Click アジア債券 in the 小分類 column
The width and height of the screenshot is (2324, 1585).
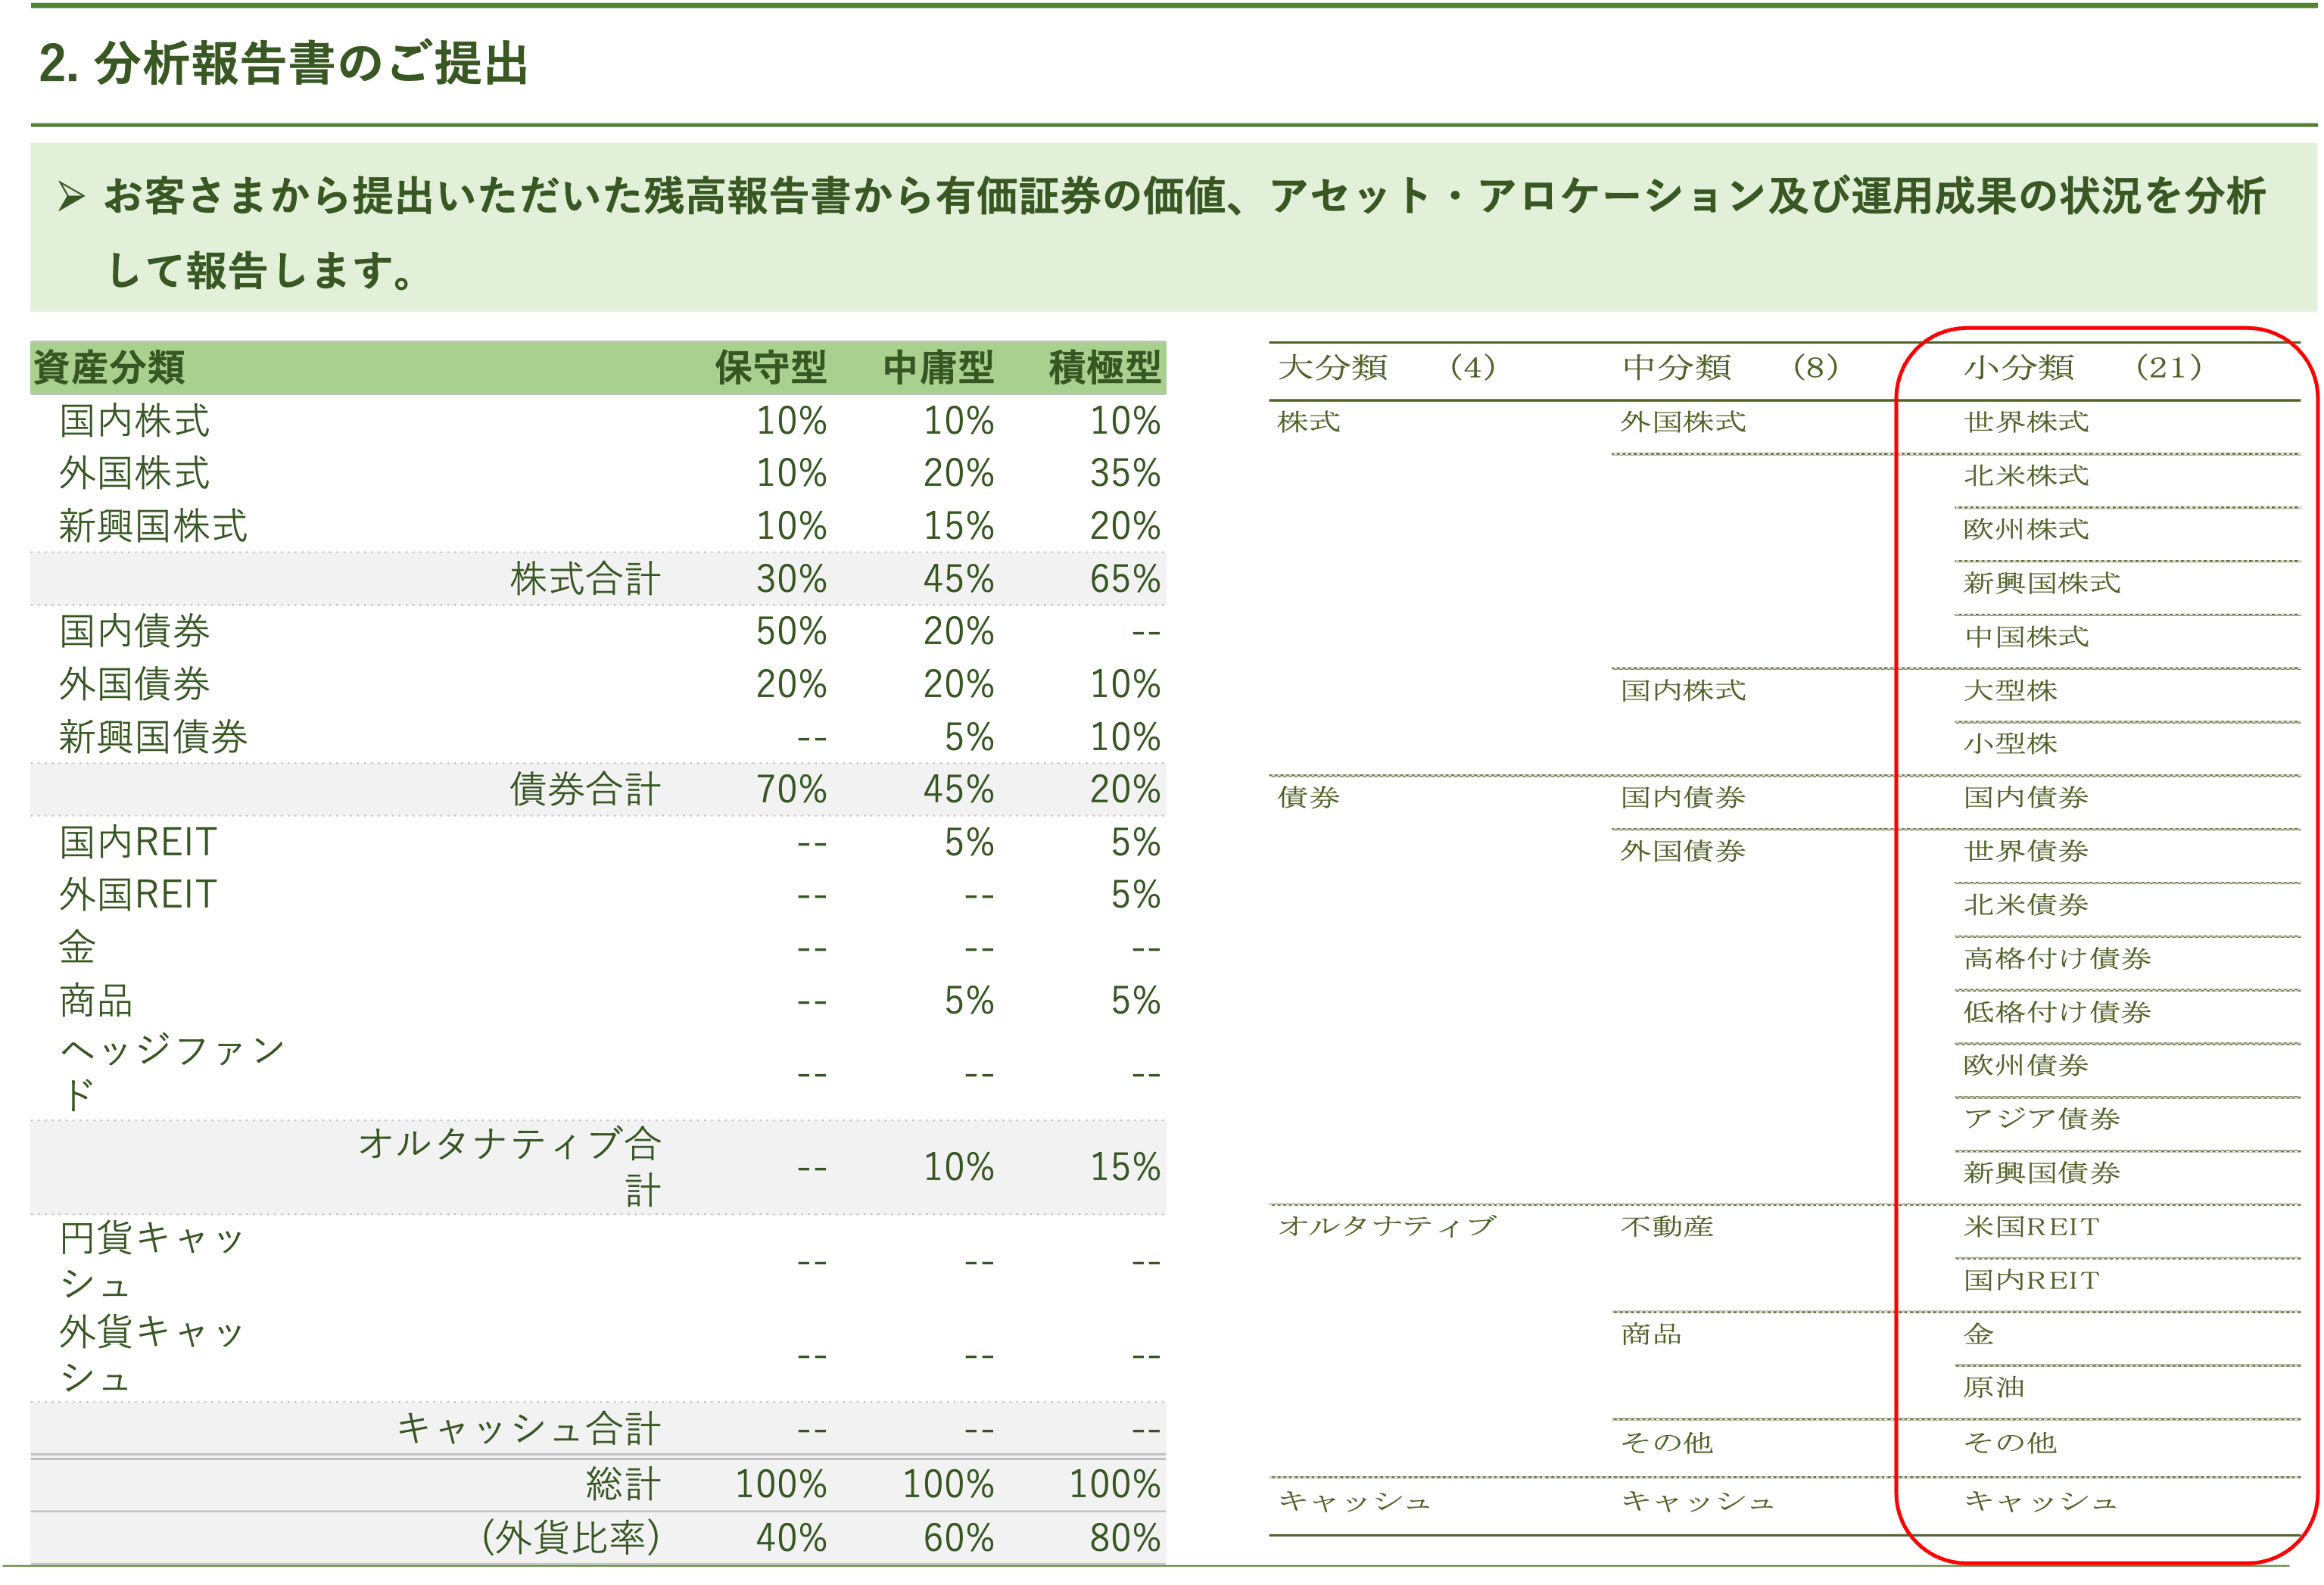coord(2042,1118)
